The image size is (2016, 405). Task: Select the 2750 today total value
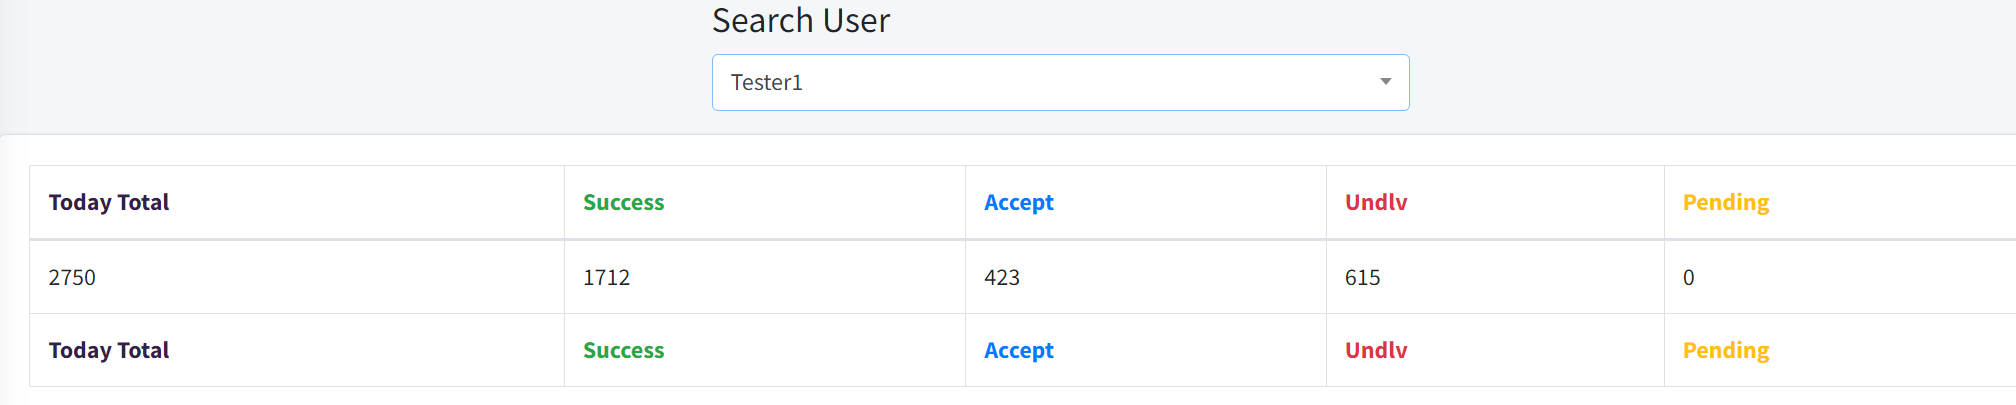[x=72, y=278]
